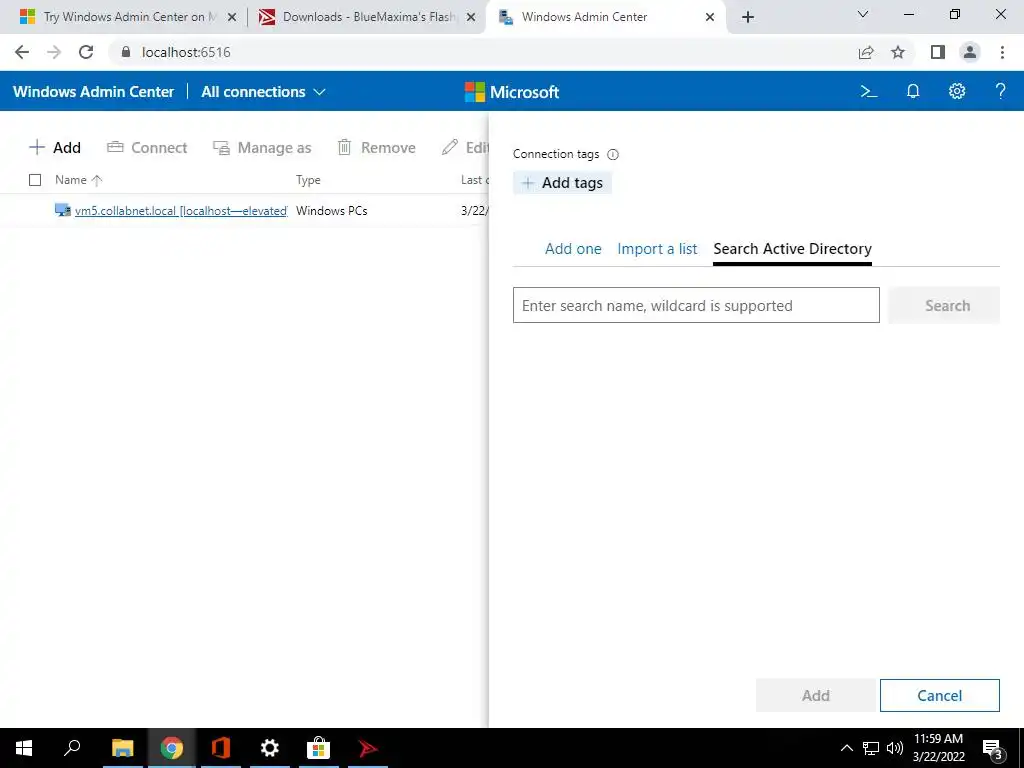Show hidden icons chevron in system tray
The image size is (1024, 768).
click(x=846, y=748)
